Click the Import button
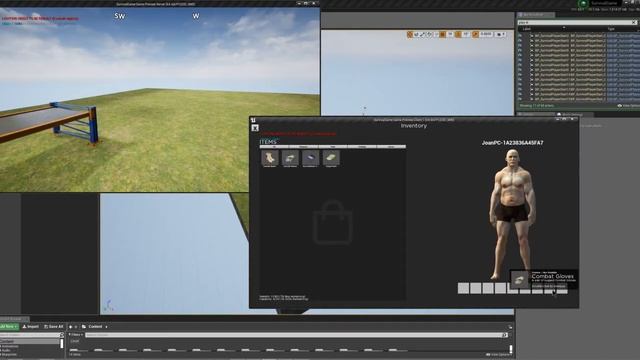Viewport: 640px width, 360px height. [31, 327]
